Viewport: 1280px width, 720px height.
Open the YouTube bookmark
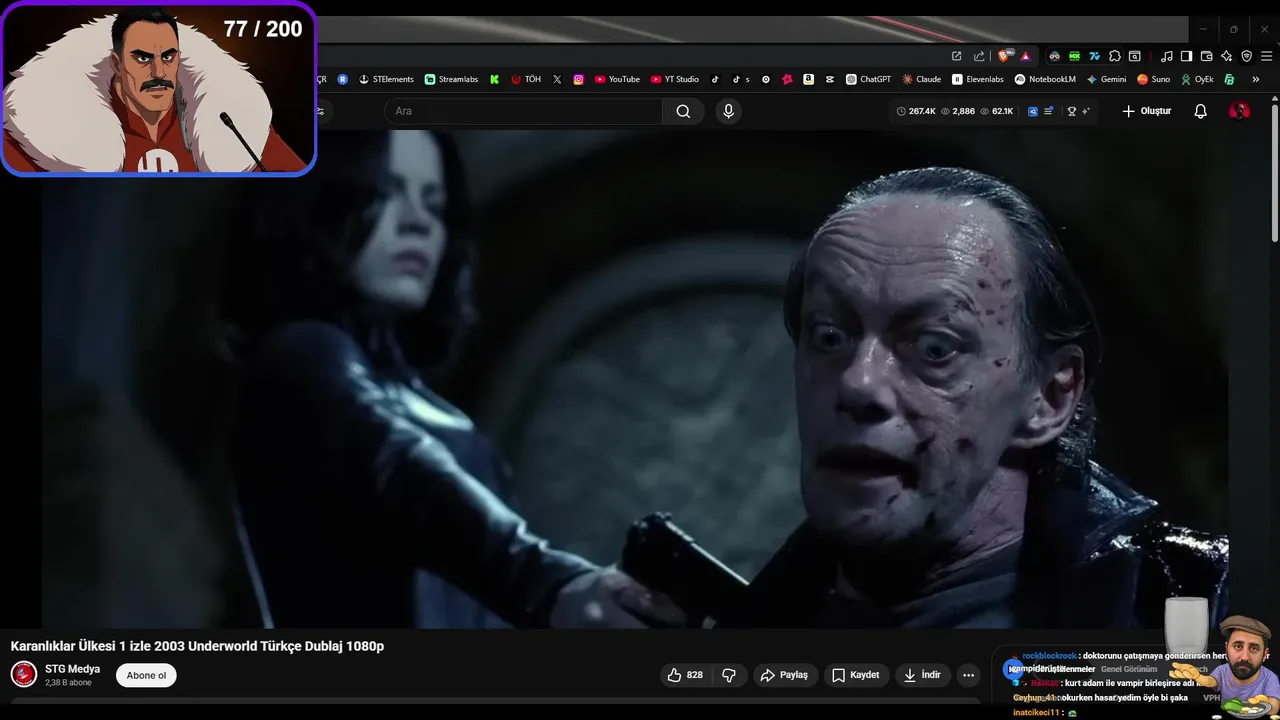click(617, 79)
